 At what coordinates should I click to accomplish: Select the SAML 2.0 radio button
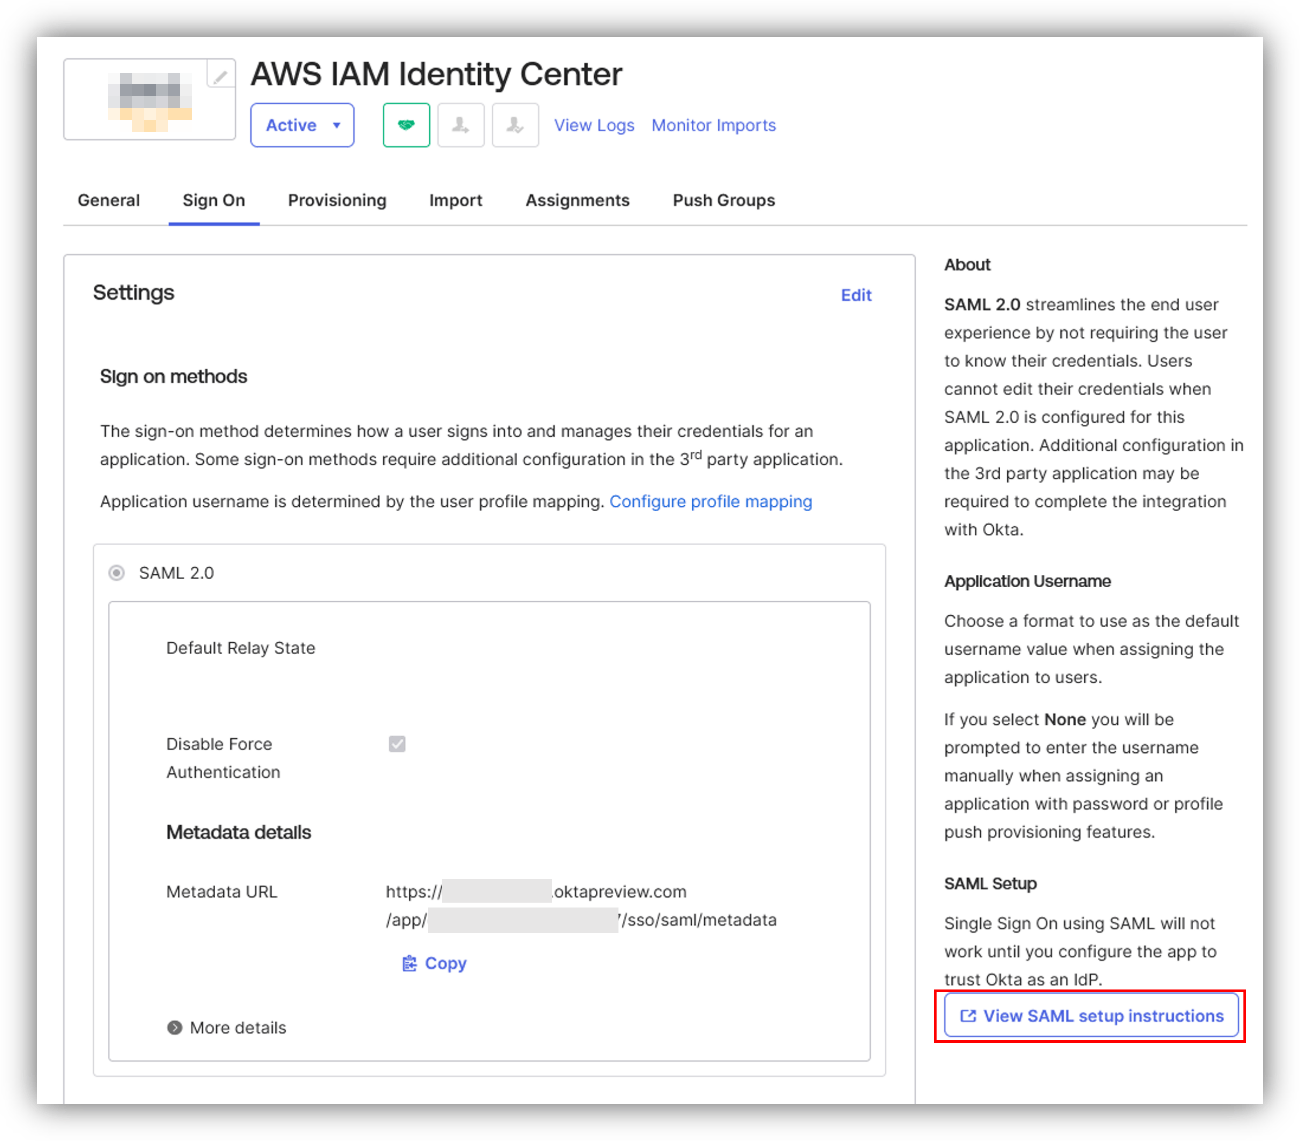(x=117, y=573)
